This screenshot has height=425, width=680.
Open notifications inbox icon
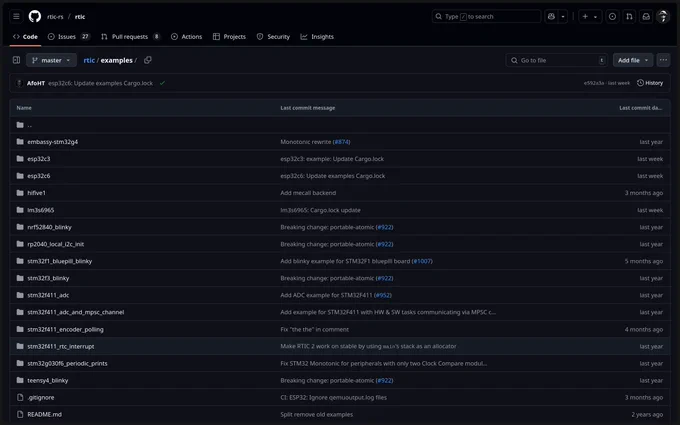click(x=646, y=16)
